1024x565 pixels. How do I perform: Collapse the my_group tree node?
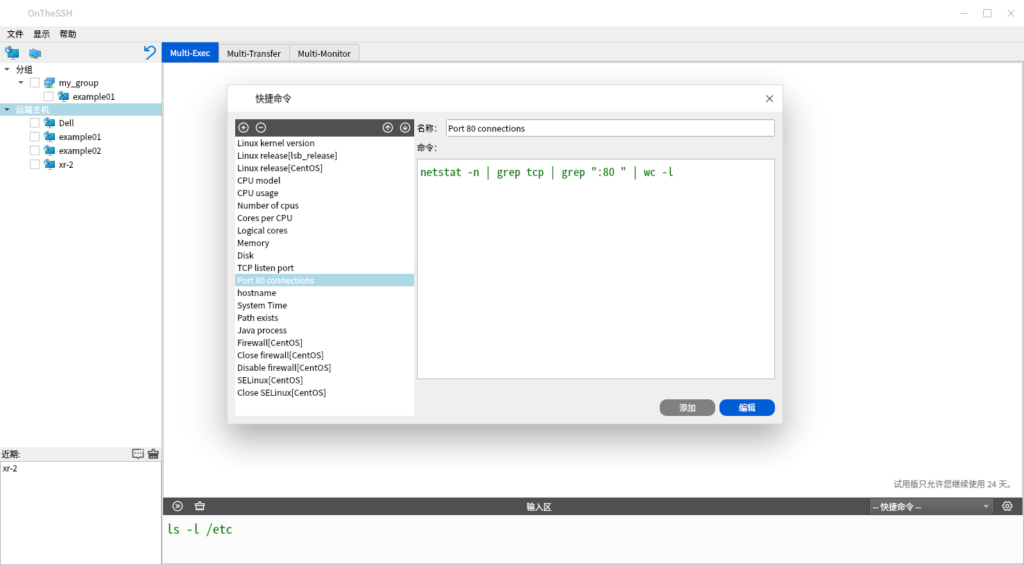pyautogui.click(x=21, y=83)
